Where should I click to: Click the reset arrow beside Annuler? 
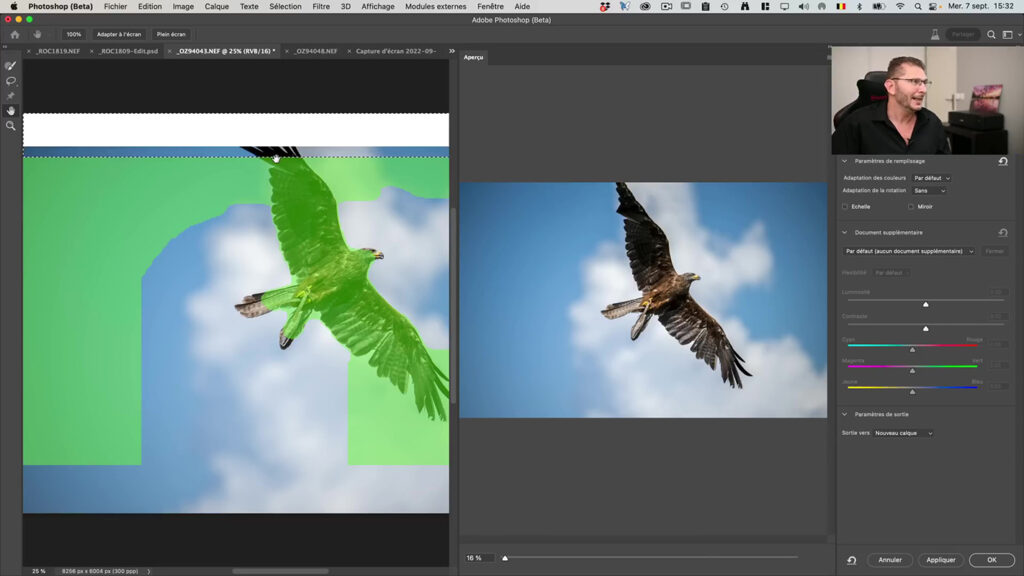click(x=852, y=560)
